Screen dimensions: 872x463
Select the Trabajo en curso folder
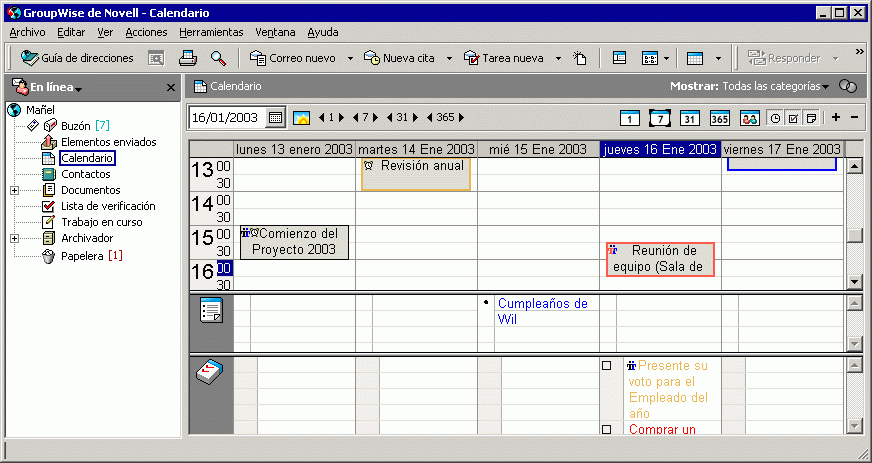(x=102, y=222)
